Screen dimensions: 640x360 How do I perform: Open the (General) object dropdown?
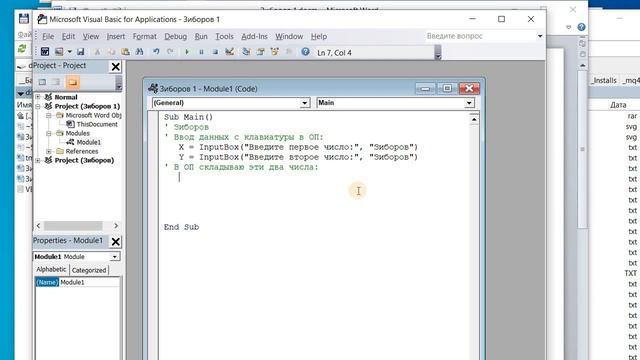click(304, 103)
